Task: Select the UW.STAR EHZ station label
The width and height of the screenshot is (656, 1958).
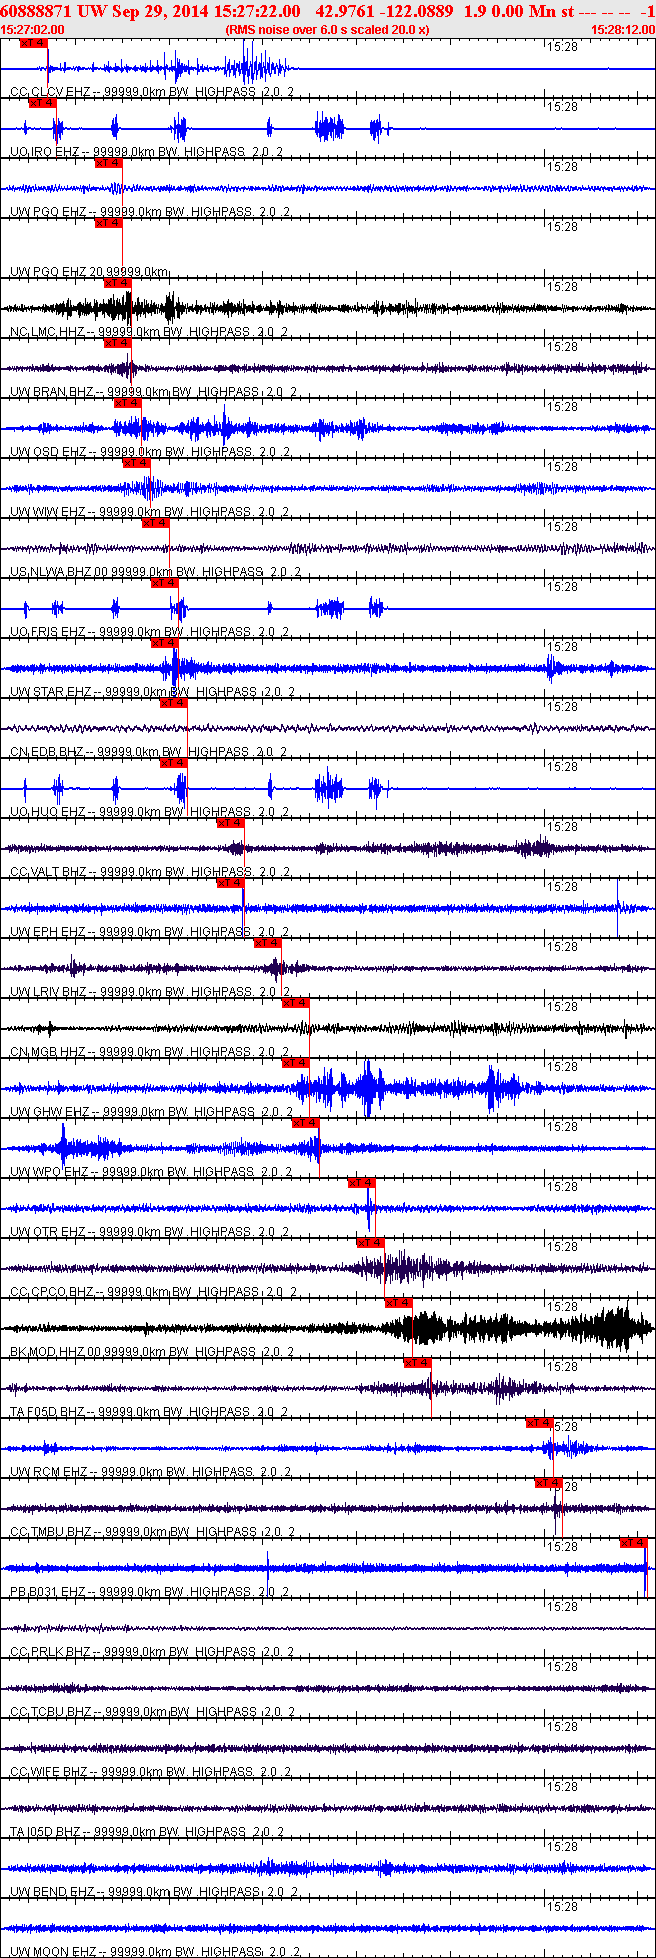Action: [152, 692]
